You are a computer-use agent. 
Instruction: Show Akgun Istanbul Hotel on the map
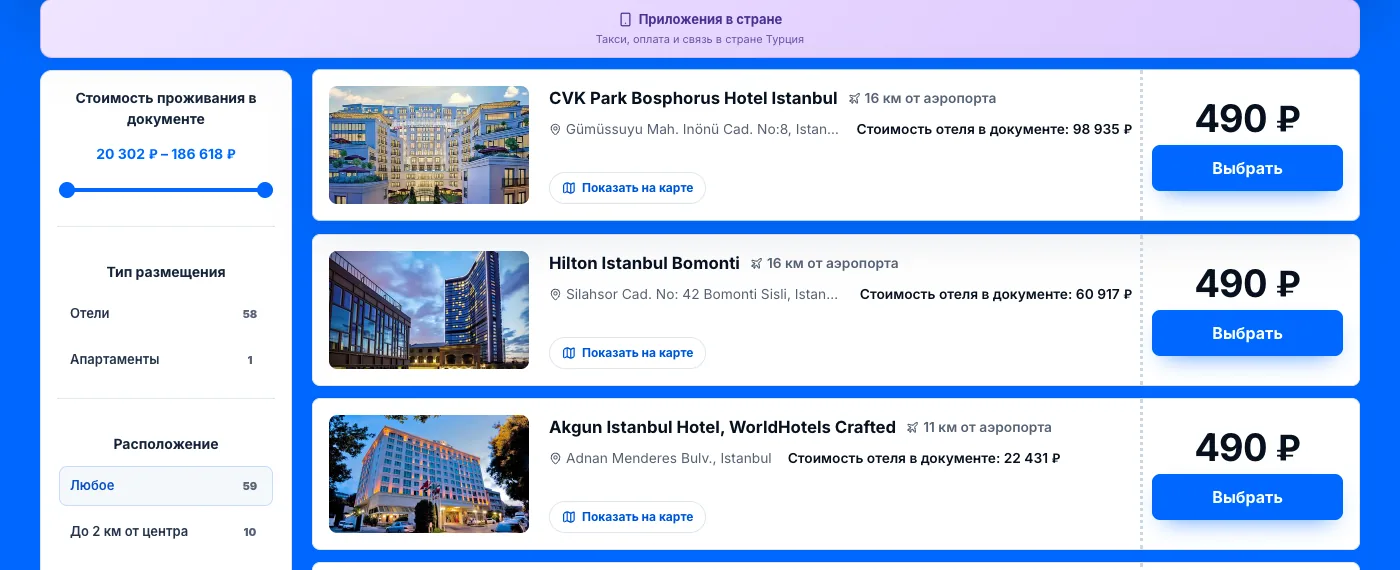627,517
